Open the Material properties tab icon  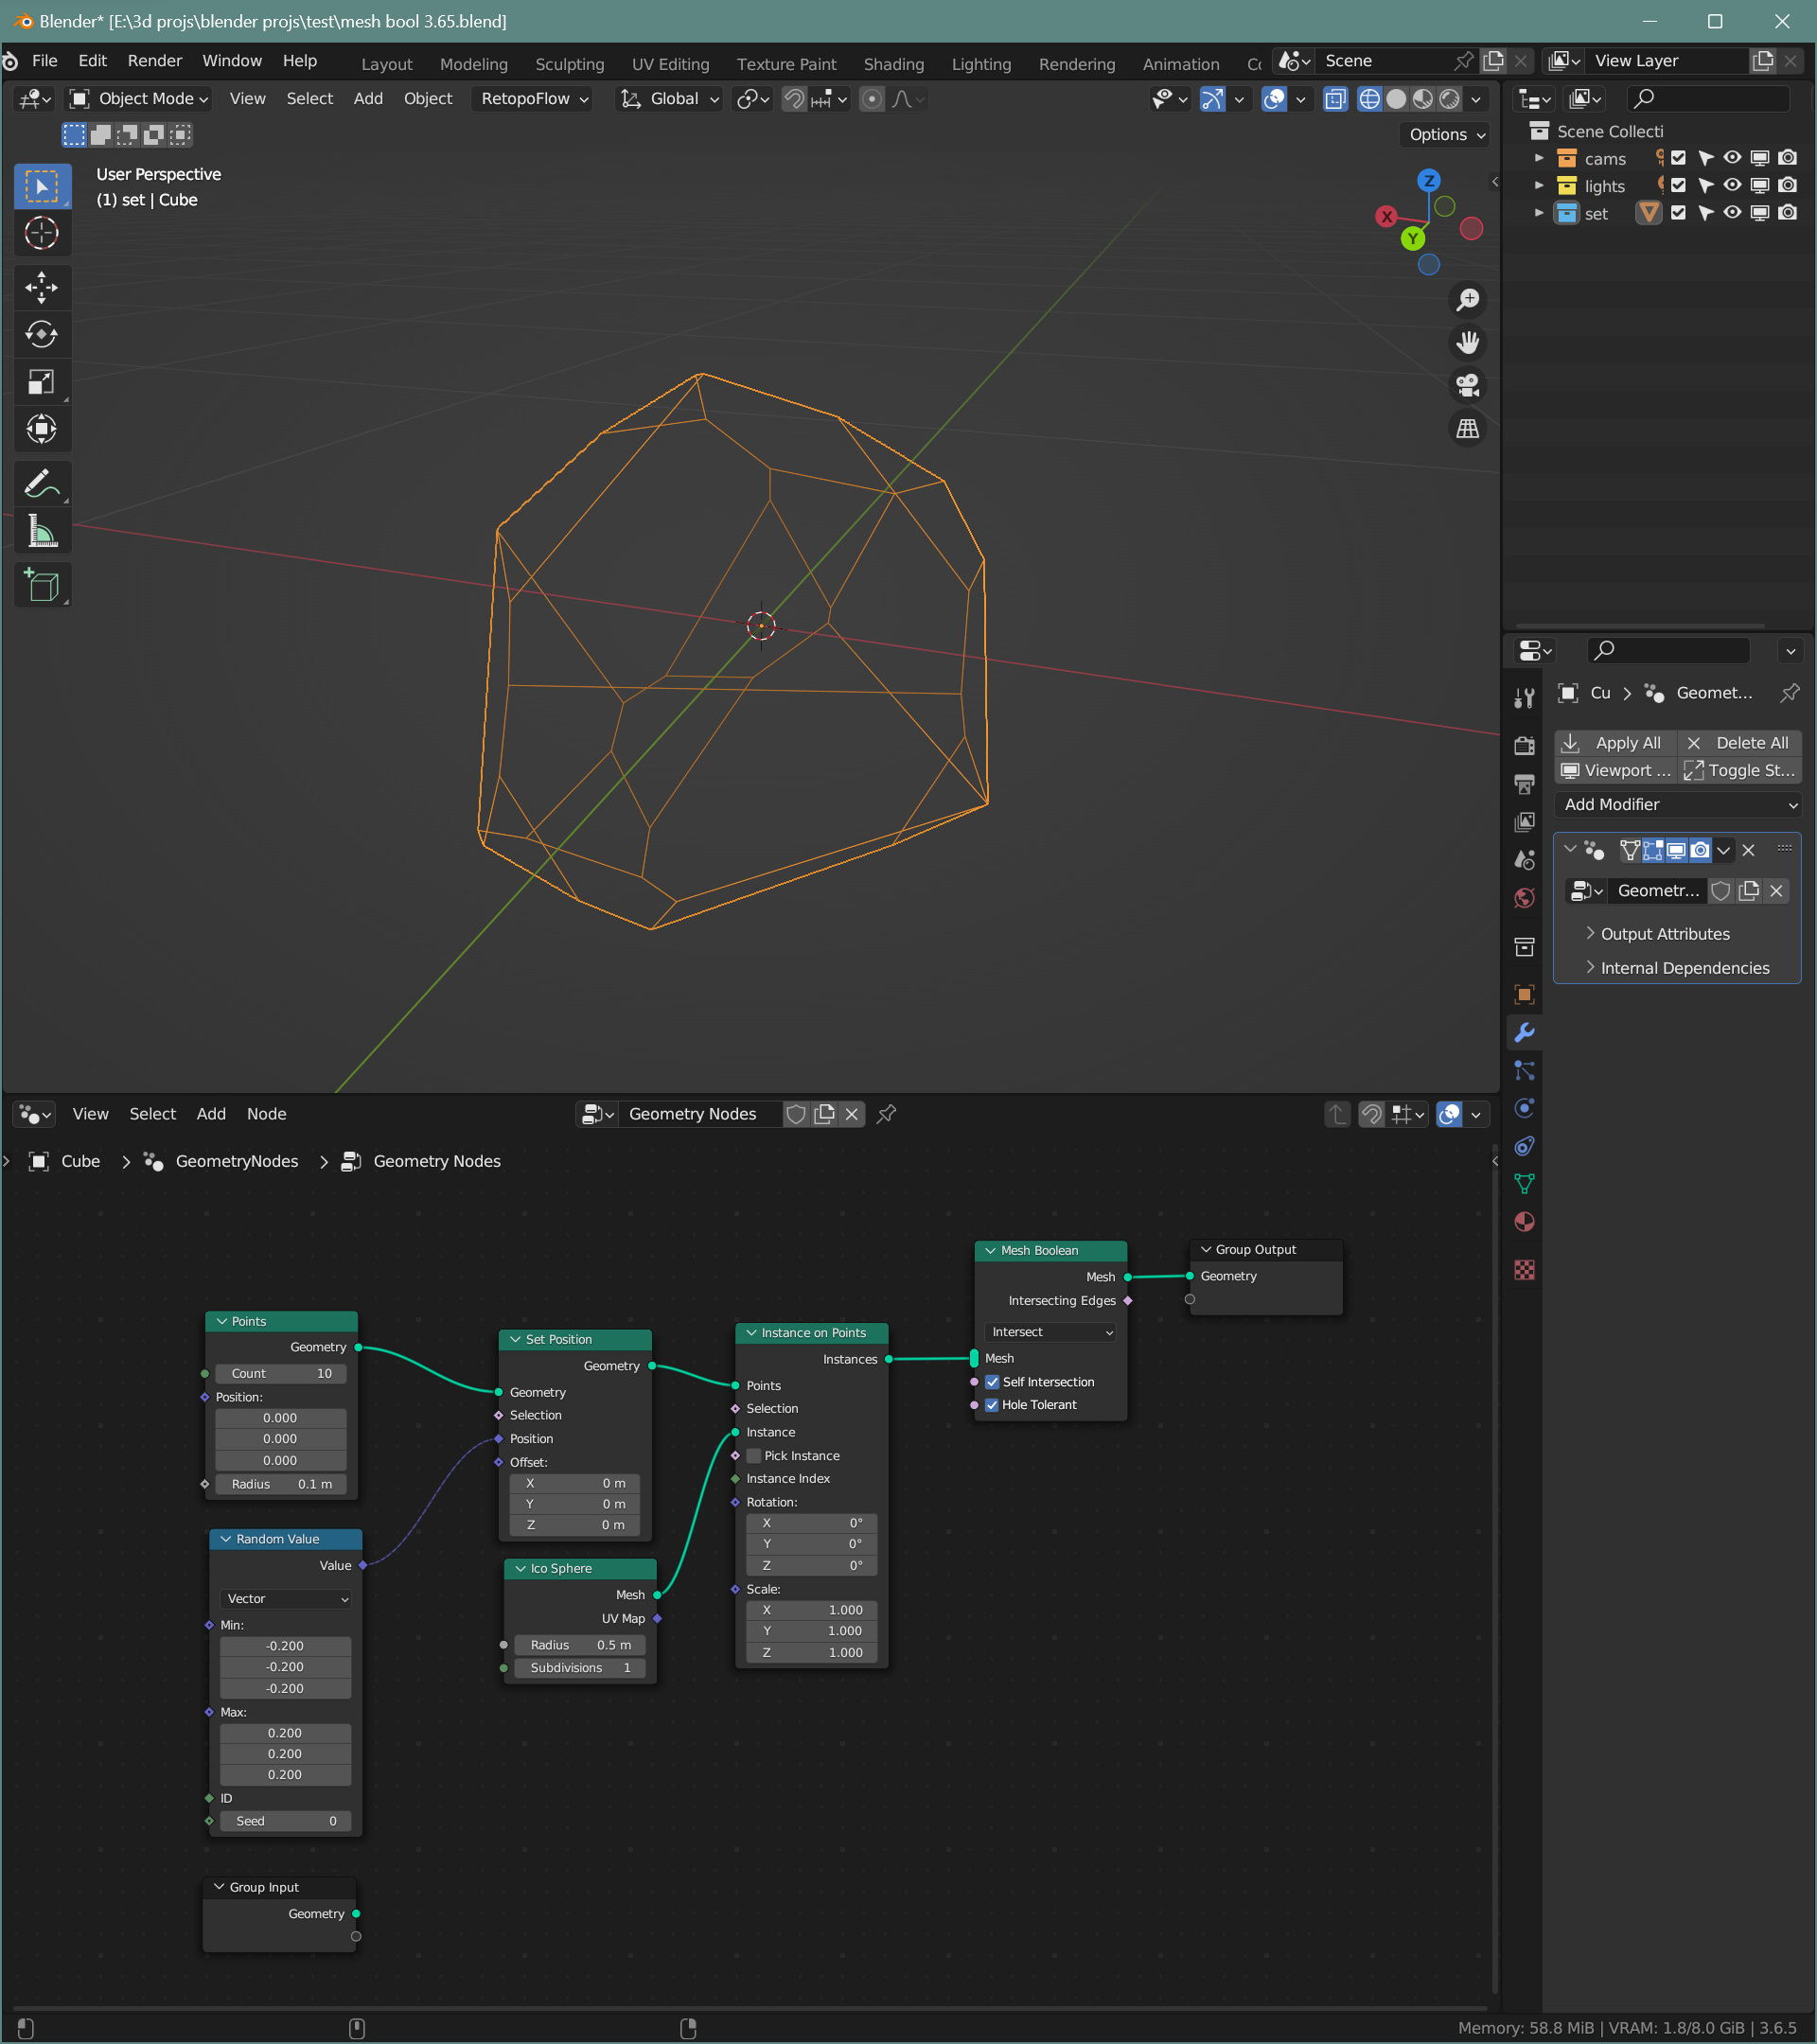tap(1524, 1222)
